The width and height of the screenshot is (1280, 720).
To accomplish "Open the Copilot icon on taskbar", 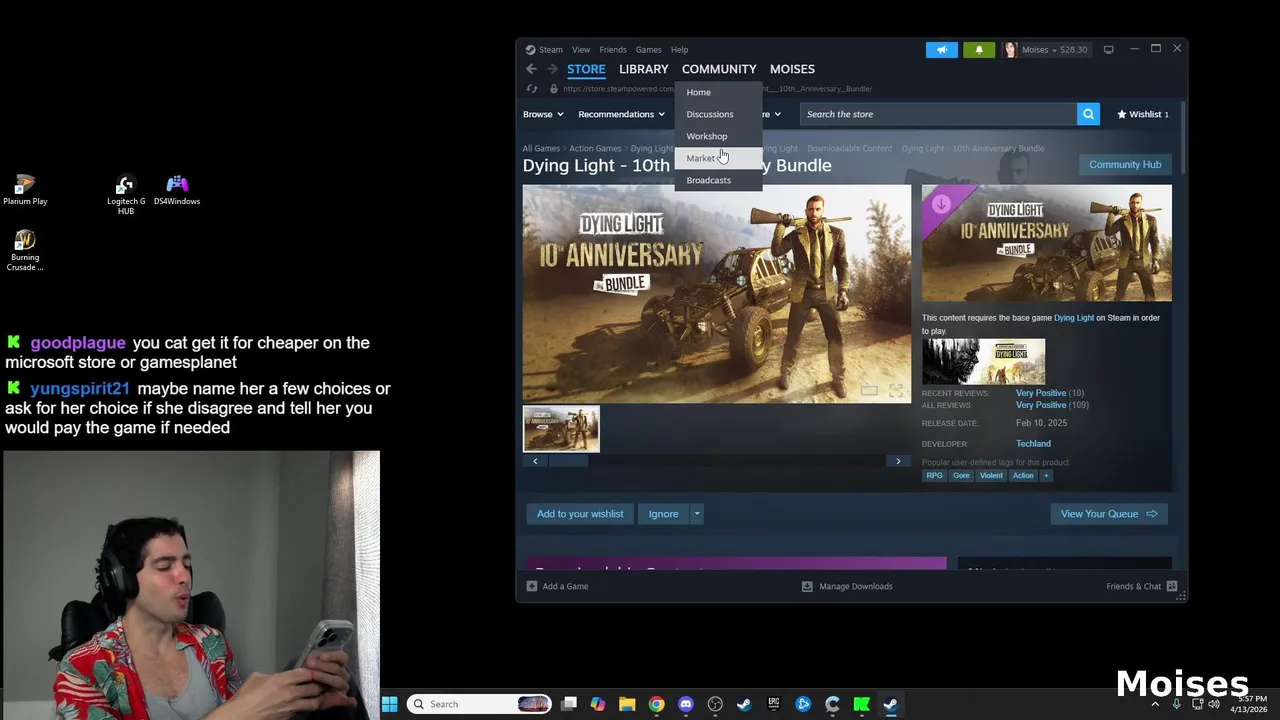I will (598, 704).
